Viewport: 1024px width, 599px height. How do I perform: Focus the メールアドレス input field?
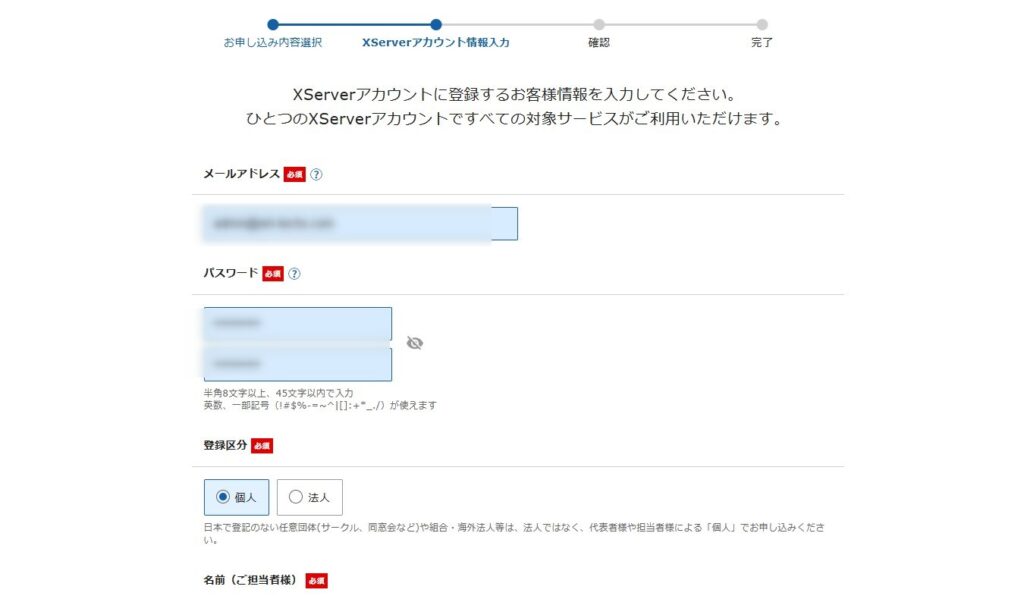pyautogui.click(x=360, y=223)
